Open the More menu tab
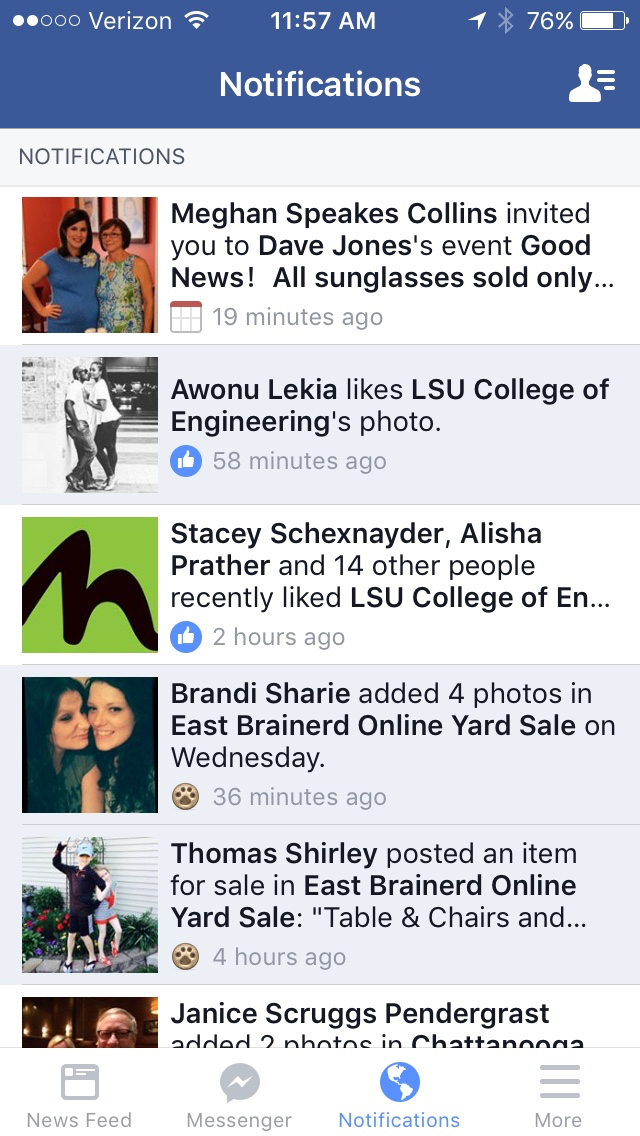640x1136 pixels. click(558, 1094)
